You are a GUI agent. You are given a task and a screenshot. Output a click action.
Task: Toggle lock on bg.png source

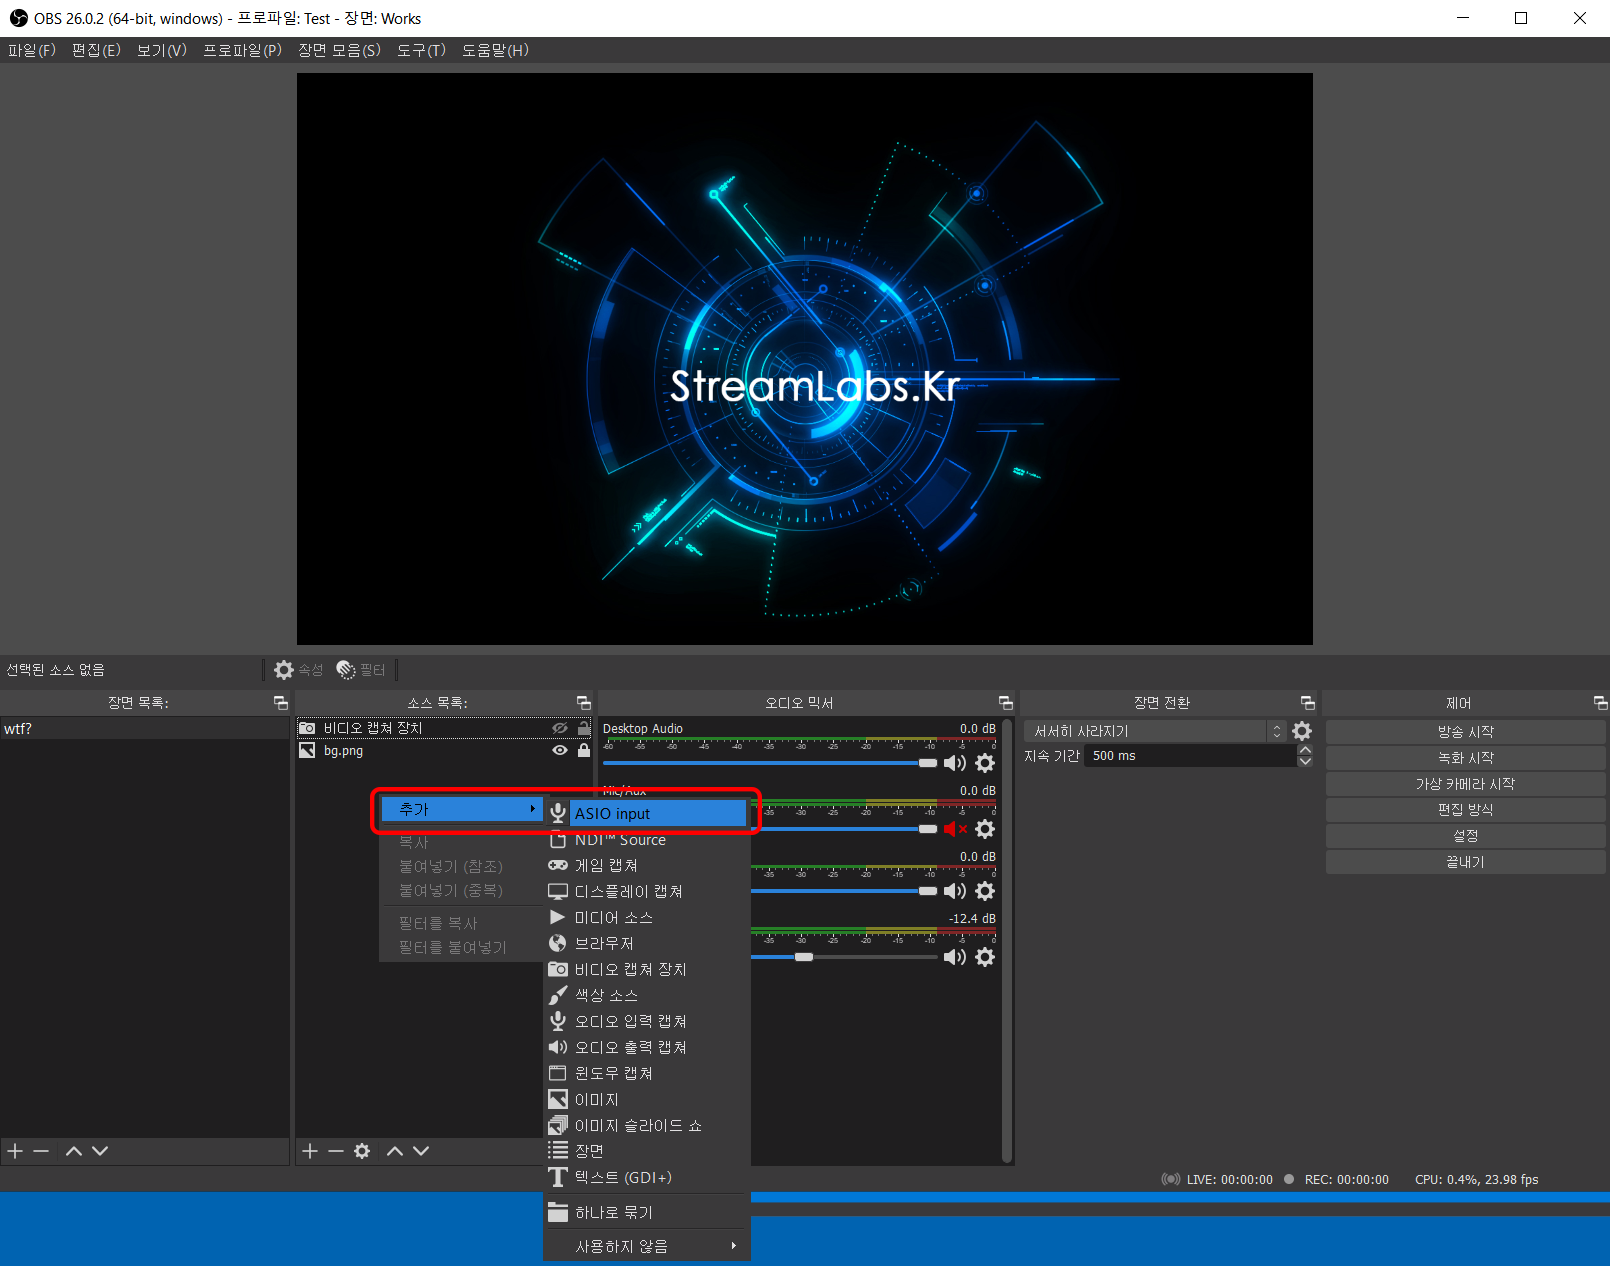pyautogui.click(x=584, y=750)
